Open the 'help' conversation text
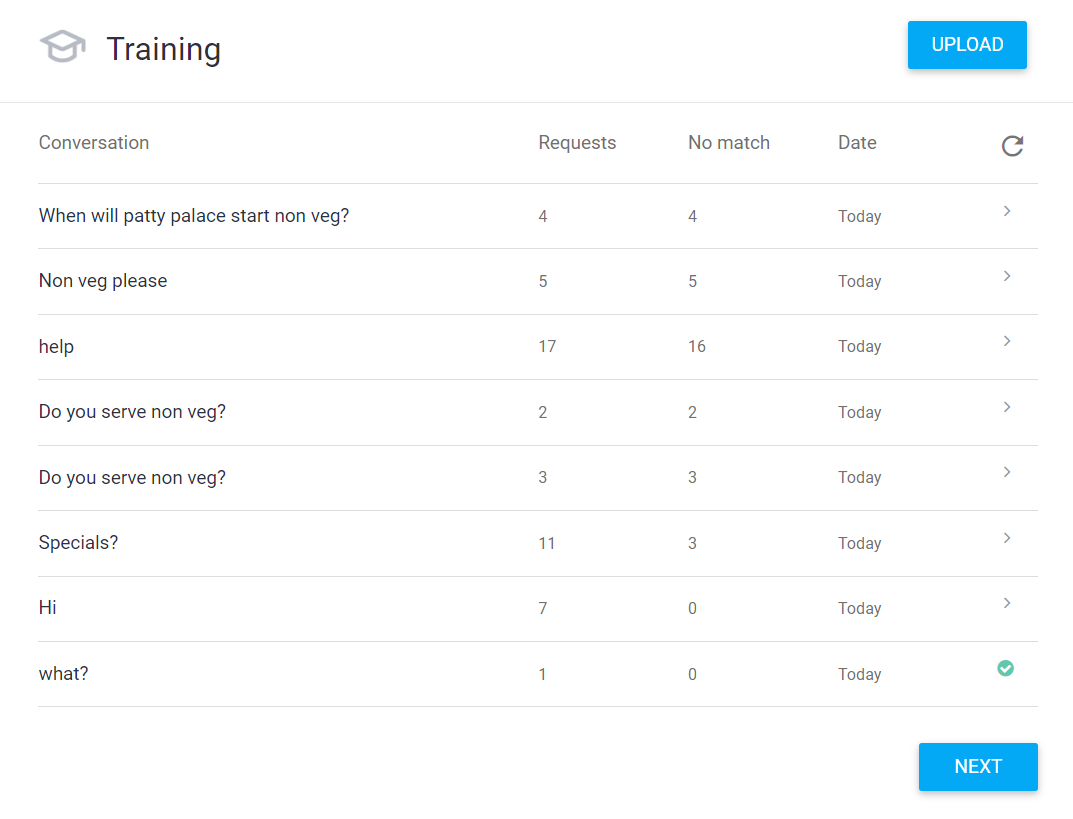This screenshot has width=1073, height=819. 56,346
